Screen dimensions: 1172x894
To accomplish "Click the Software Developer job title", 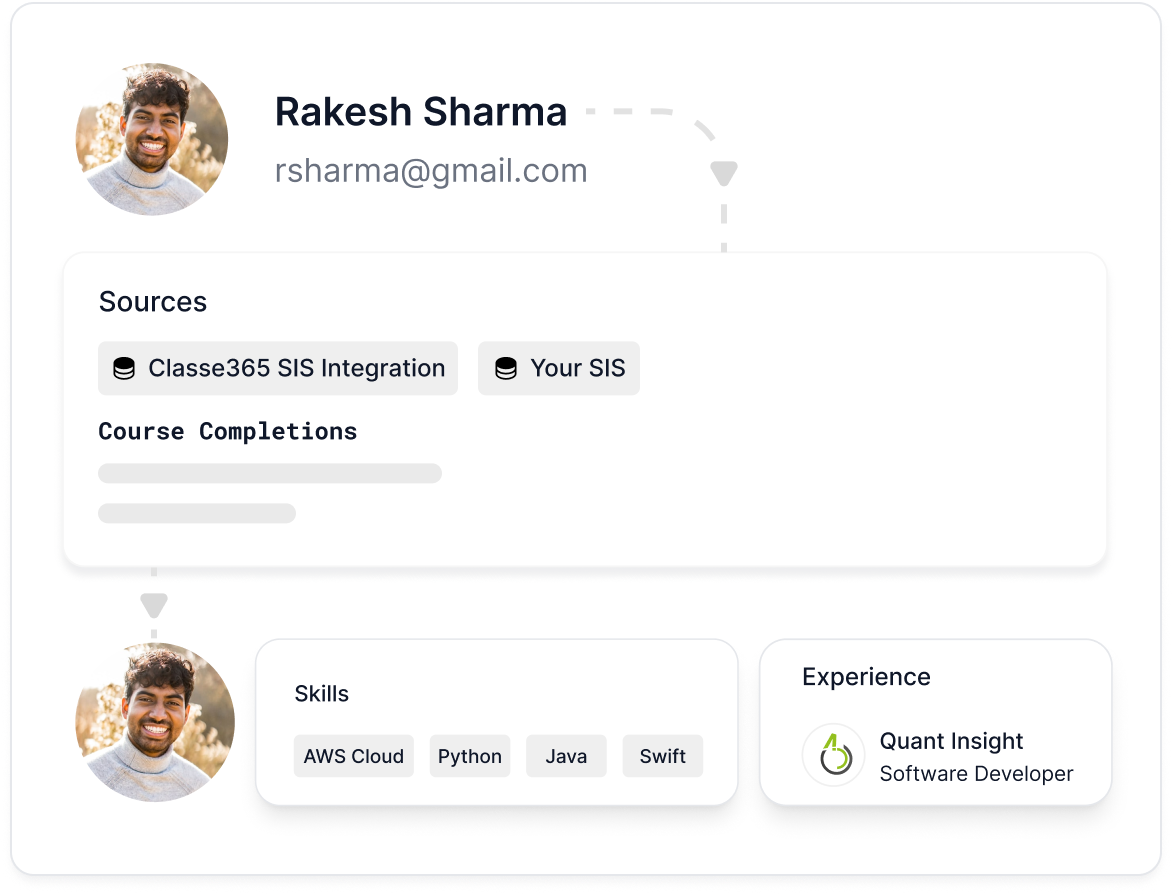I will (976, 774).
